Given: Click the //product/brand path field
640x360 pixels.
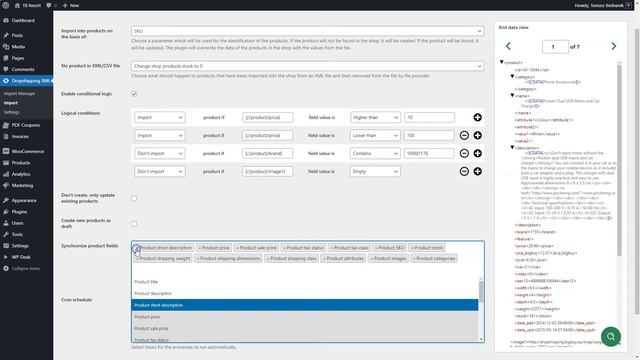Looking at the screenshot, I should pyautogui.click(x=267, y=153).
